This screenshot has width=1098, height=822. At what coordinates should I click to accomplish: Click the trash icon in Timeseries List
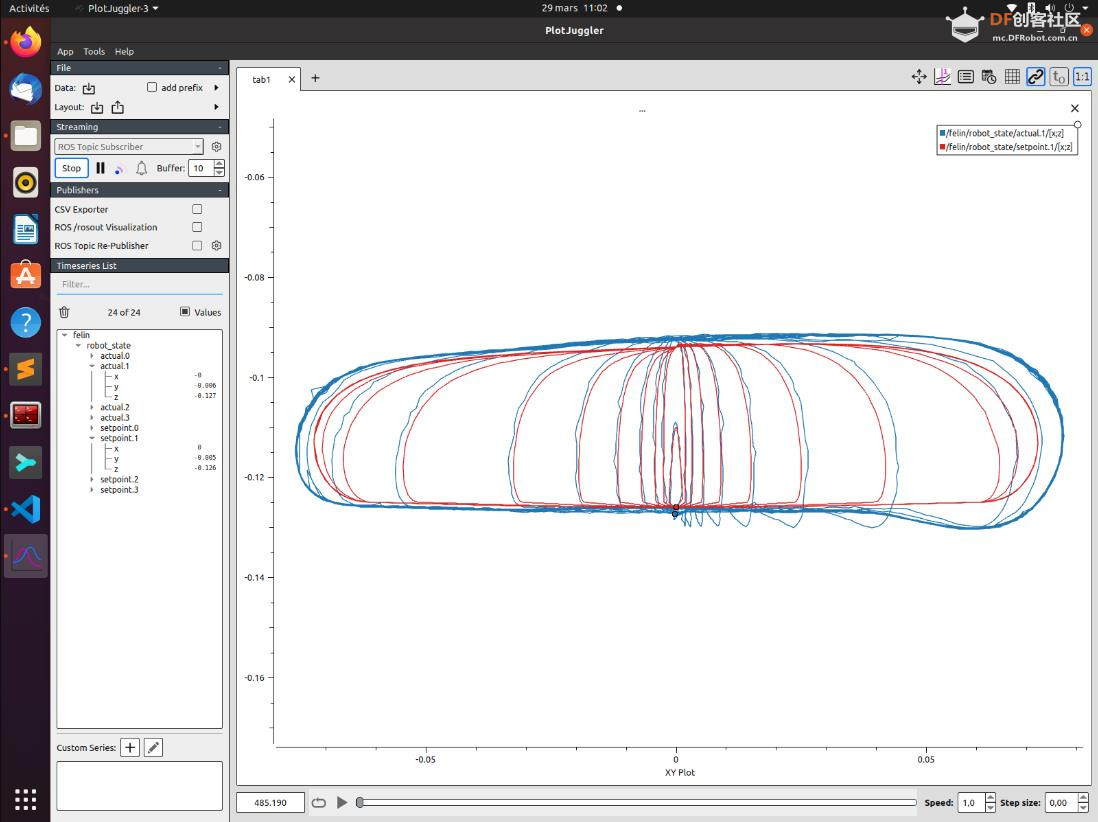[64, 312]
